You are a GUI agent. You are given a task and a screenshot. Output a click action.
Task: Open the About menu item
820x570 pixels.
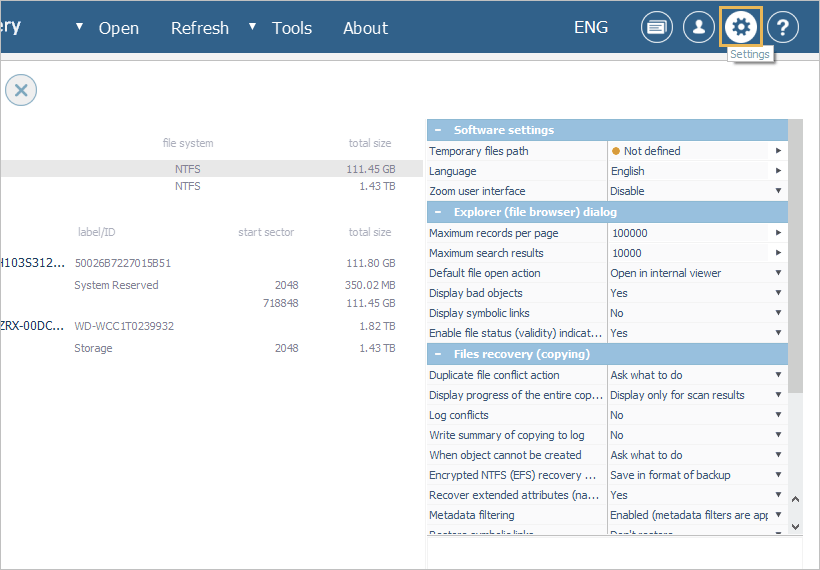click(x=366, y=28)
